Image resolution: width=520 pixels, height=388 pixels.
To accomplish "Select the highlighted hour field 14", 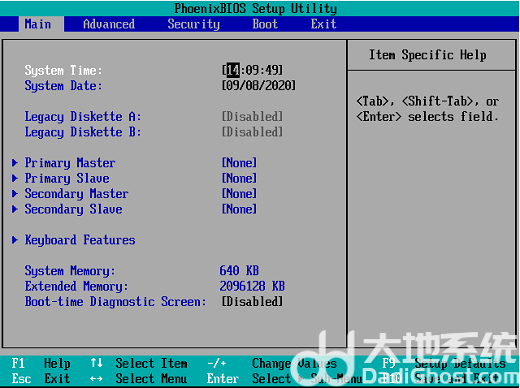I will [x=233, y=70].
